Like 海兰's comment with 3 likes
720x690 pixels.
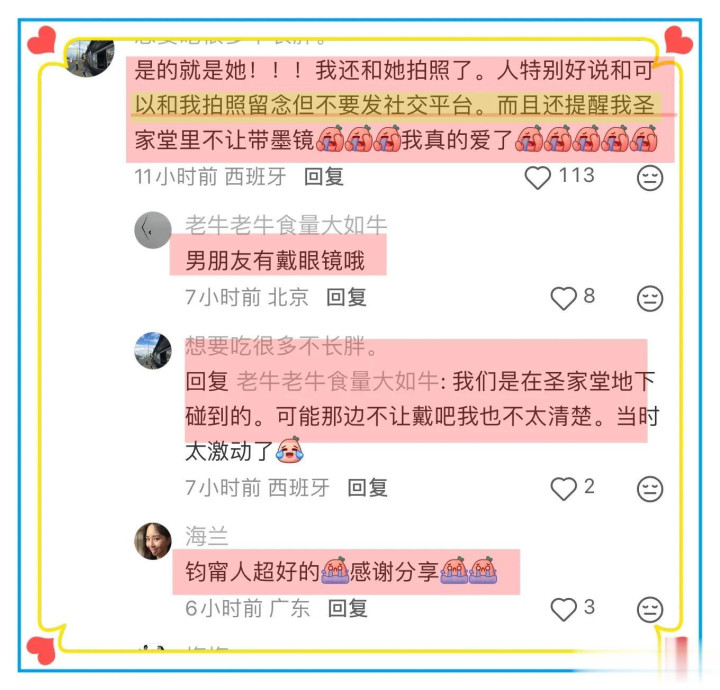[x=563, y=609]
